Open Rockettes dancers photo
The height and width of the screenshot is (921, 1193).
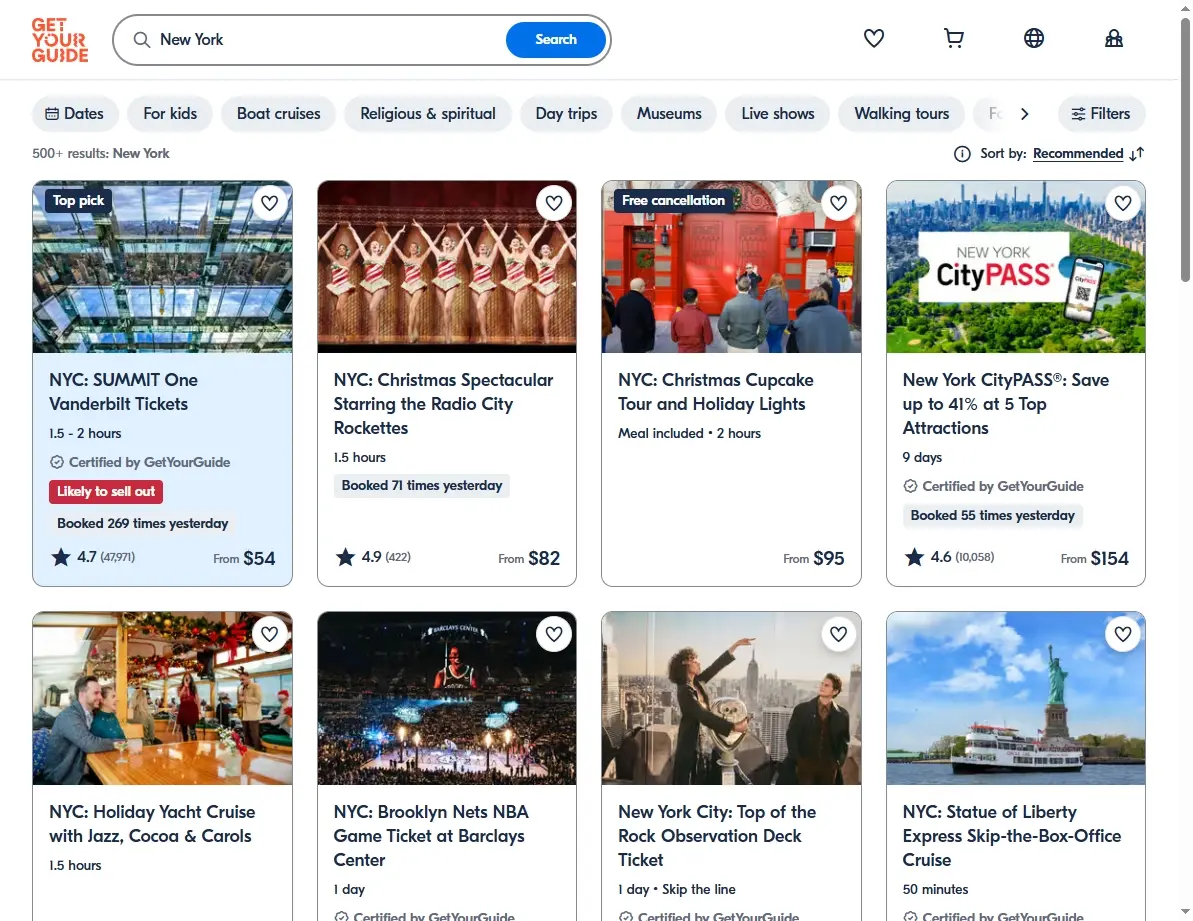pos(447,267)
